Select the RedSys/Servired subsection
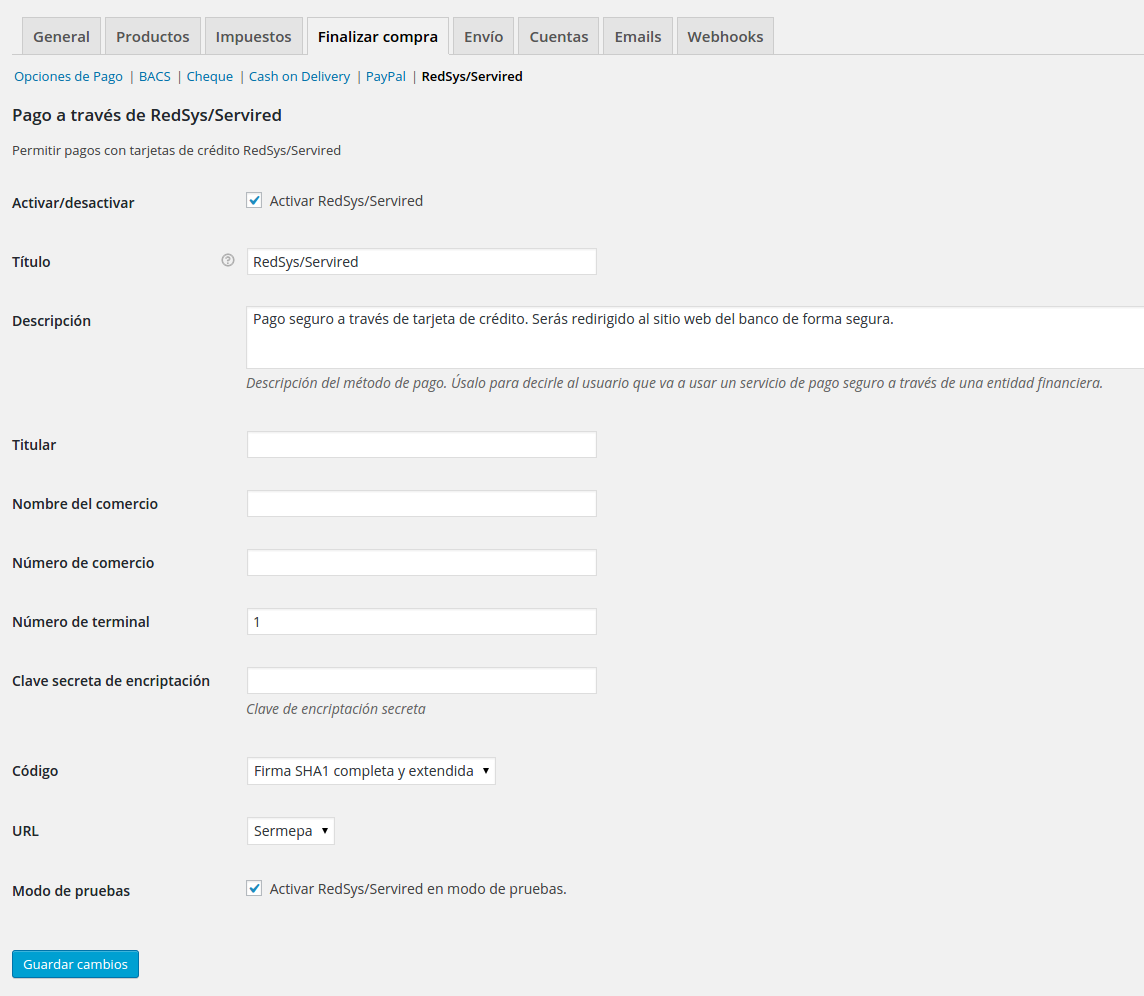Image resolution: width=1144 pixels, height=996 pixels. [472, 77]
